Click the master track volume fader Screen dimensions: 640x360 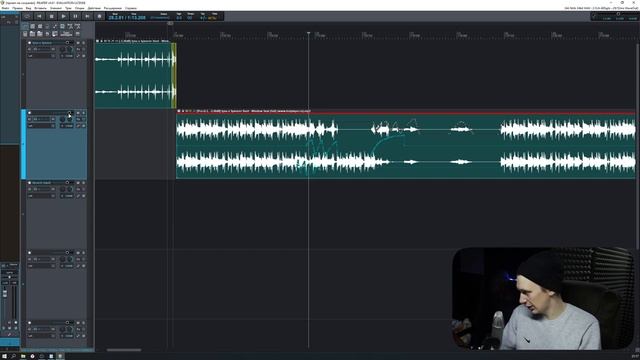pyautogui.click(x=5, y=292)
